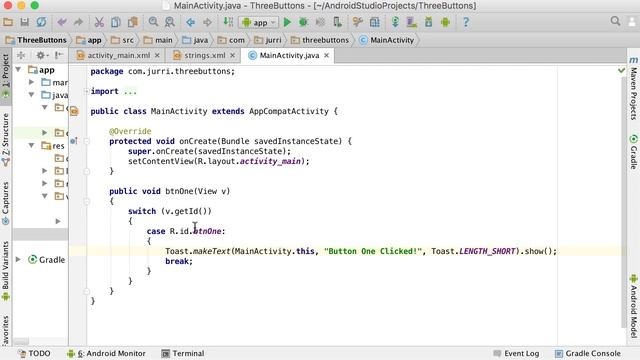640x360 pixels.
Task: Click the Make Project icon
Action: point(228,22)
